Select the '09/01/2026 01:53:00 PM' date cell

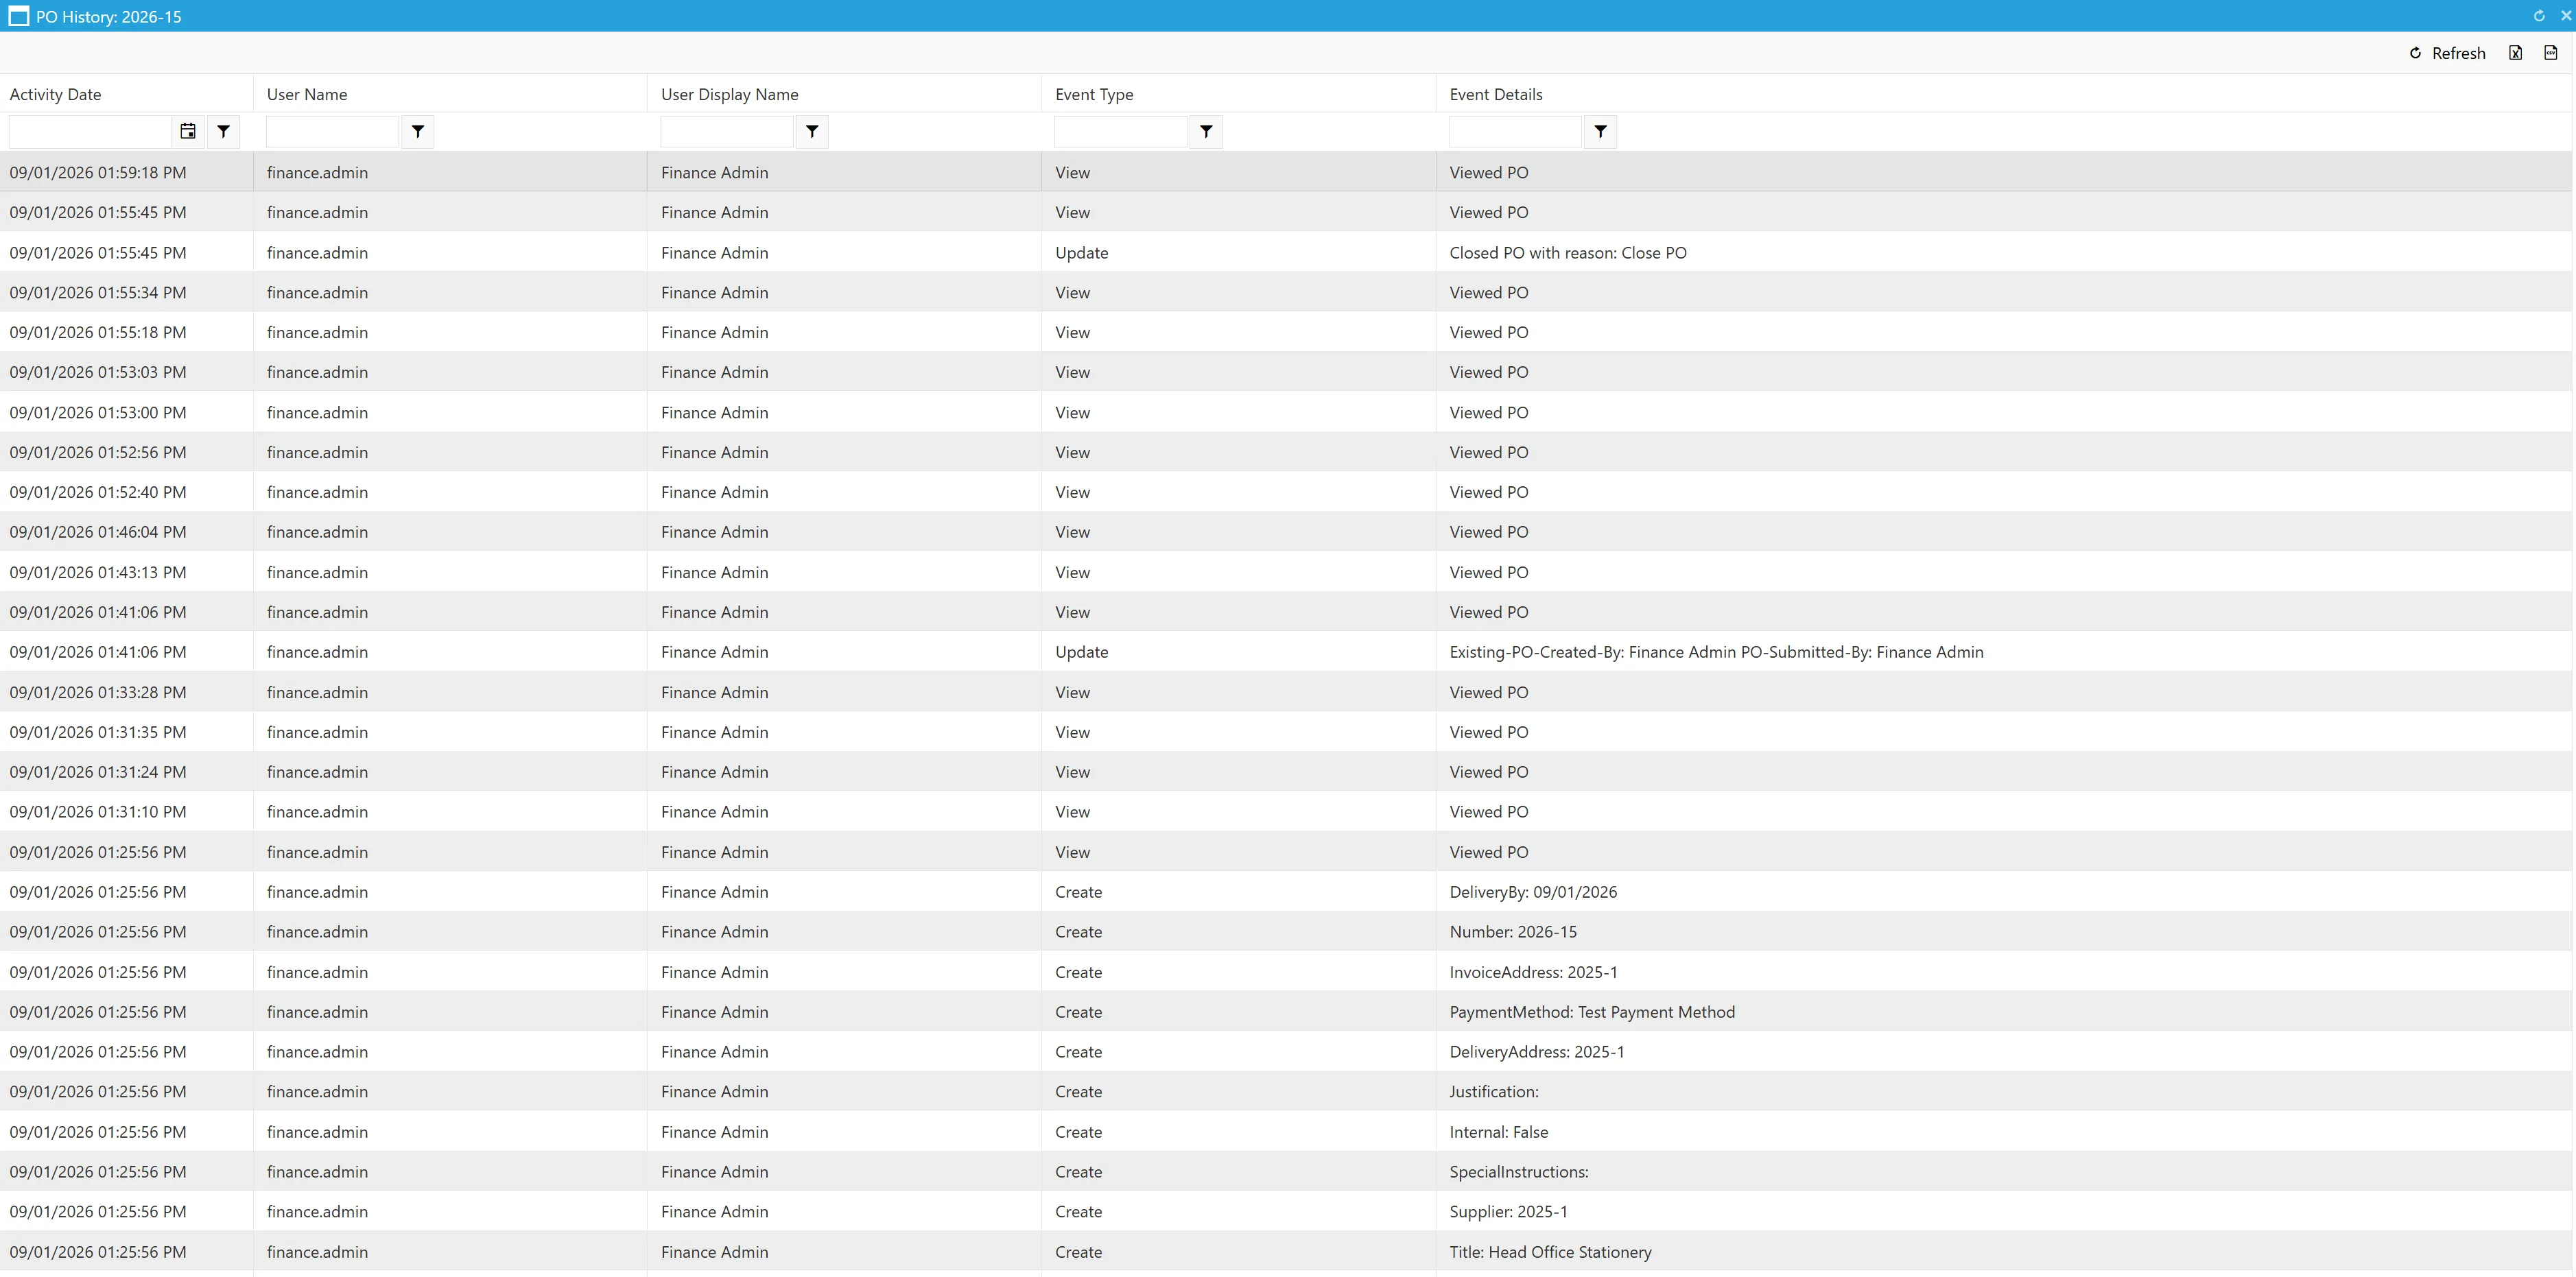click(126, 412)
